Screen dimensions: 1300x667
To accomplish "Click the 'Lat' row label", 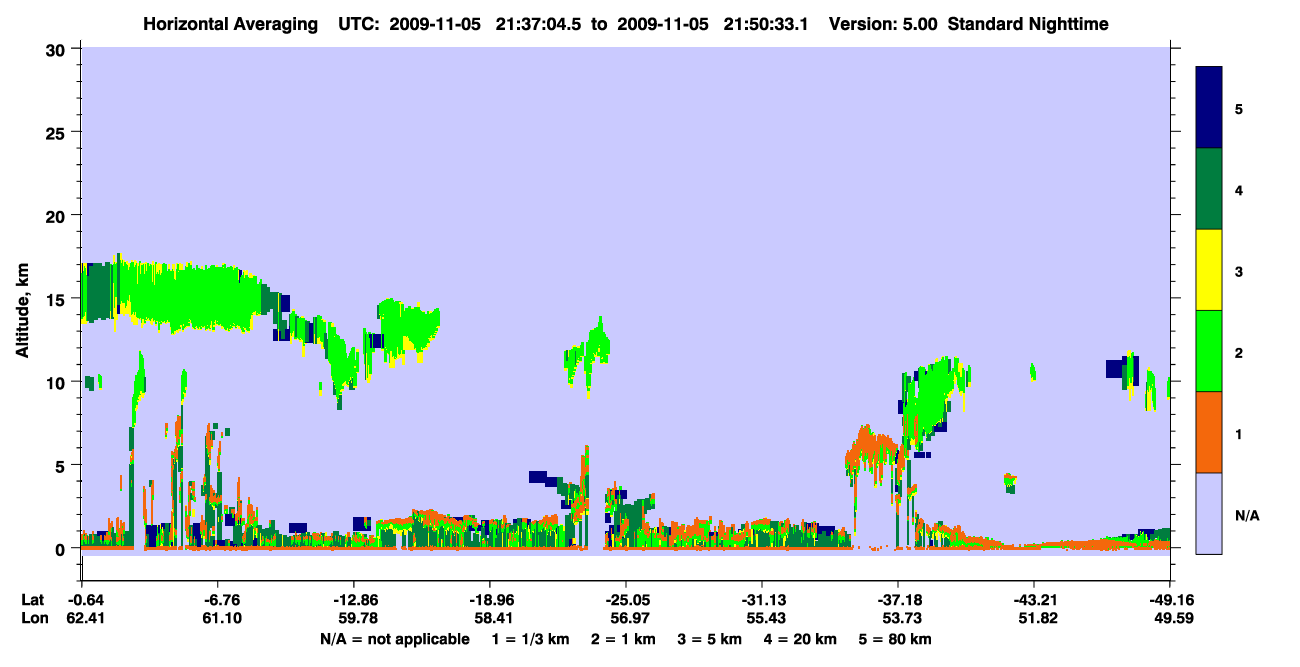I will click(x=33, y=600).
